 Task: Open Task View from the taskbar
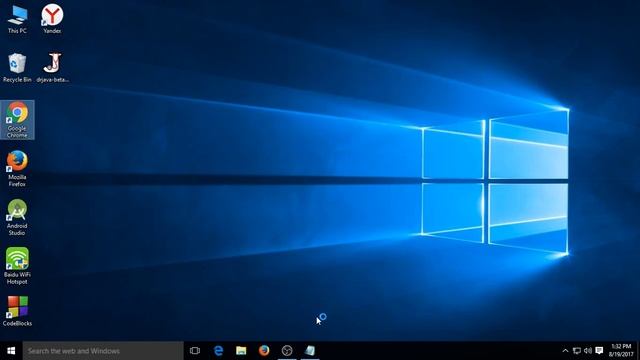tap(195, 351)
